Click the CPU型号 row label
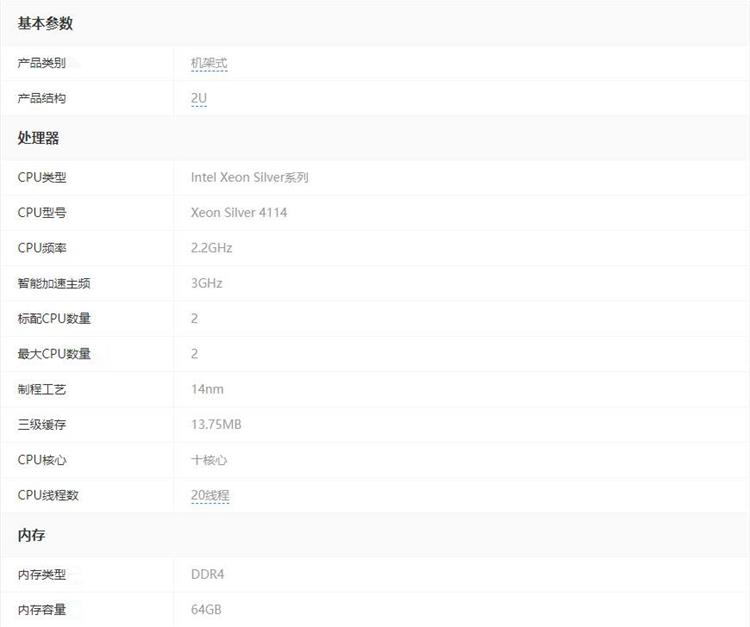 pyautogui.click(x=42, y=212)
